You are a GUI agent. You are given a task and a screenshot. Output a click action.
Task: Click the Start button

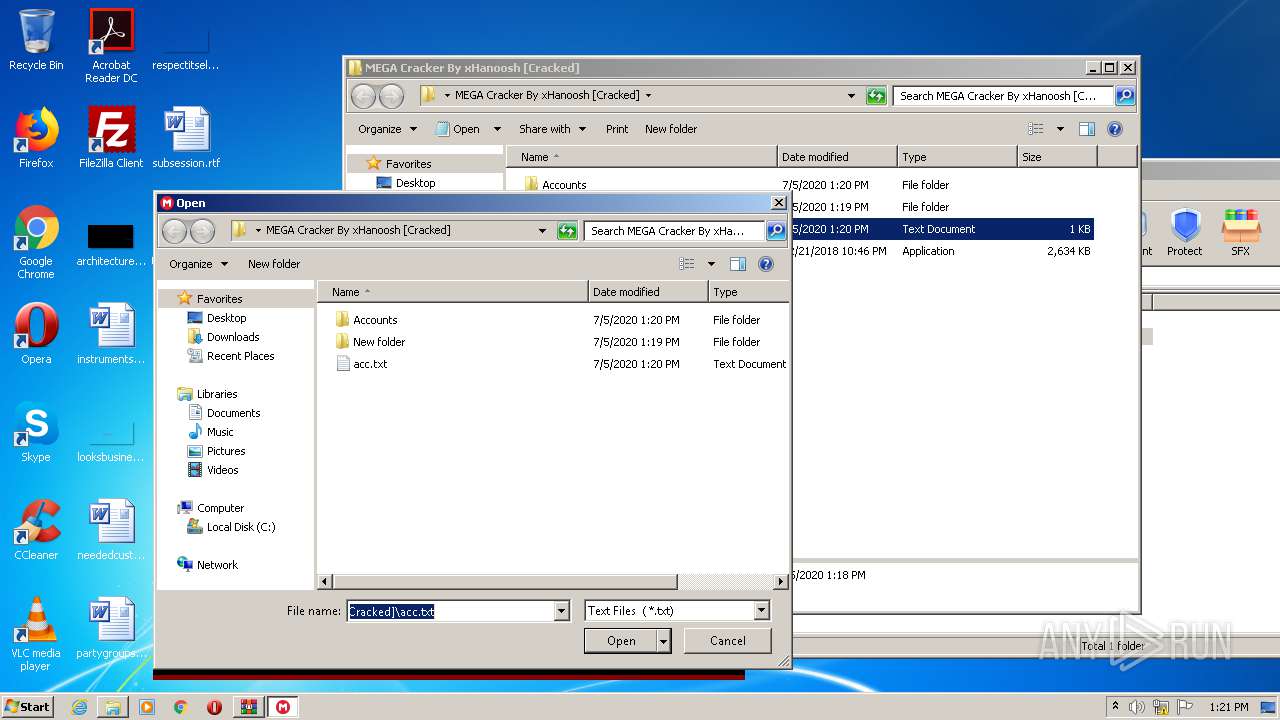point(27,707)
